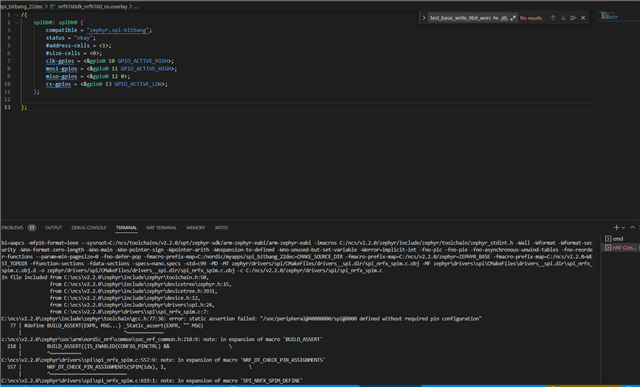Toggle Match Whole Word in find box
The image size is (640, 387).
coord(504,18)
